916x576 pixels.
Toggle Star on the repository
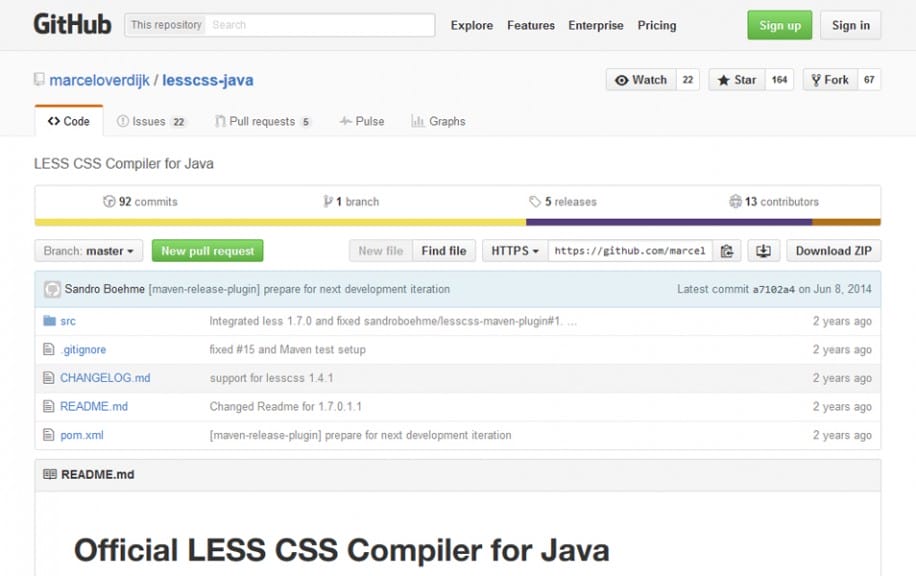[x=737, y=80]
